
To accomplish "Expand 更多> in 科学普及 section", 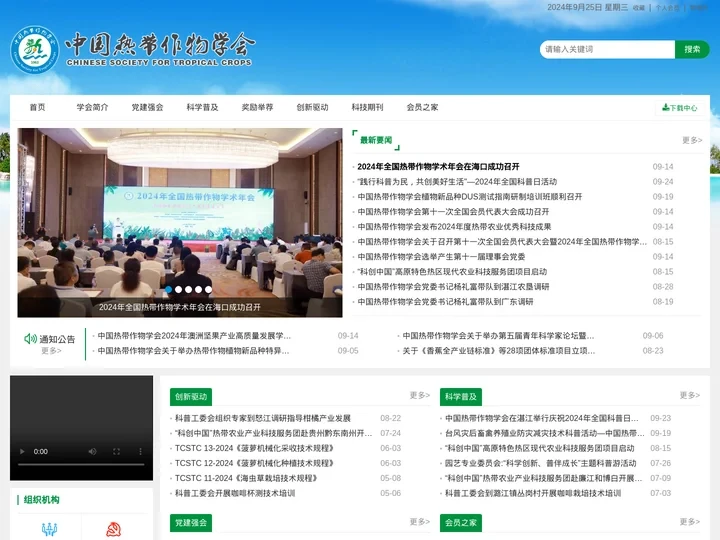I will tap(690, 395).
